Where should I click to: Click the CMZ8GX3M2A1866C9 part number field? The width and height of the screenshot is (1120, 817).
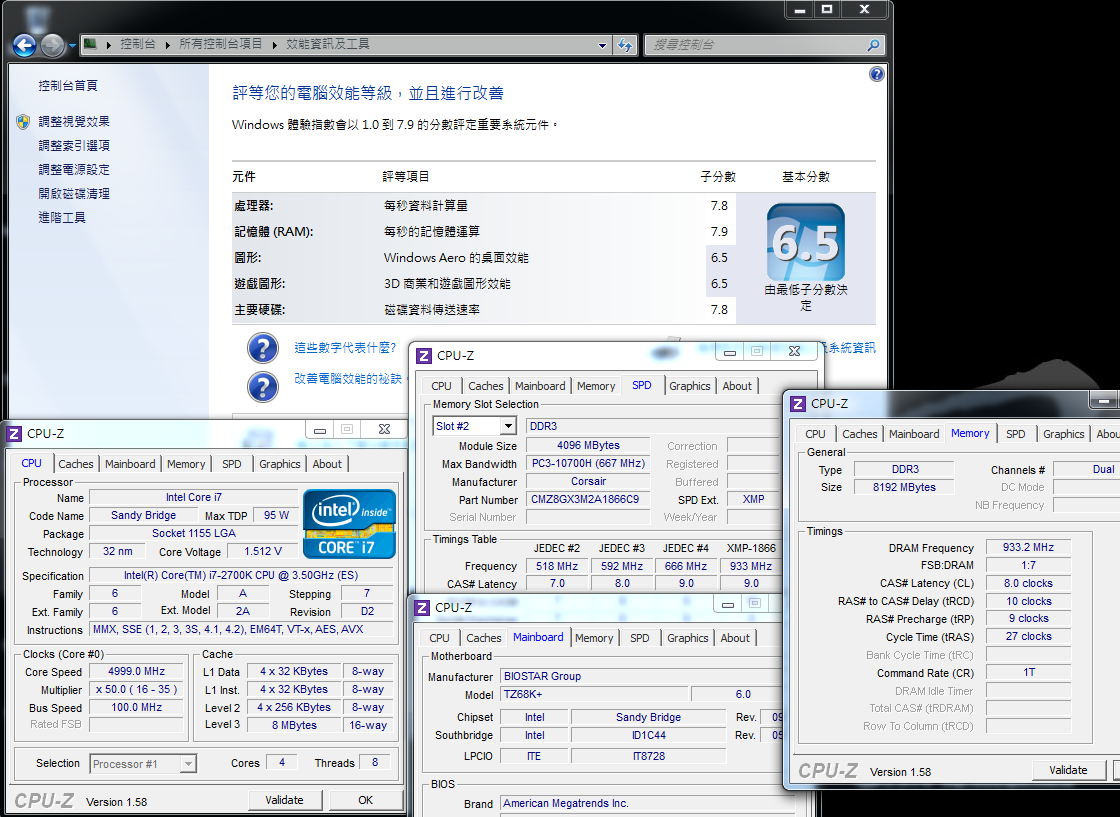(x=589, y=500)
